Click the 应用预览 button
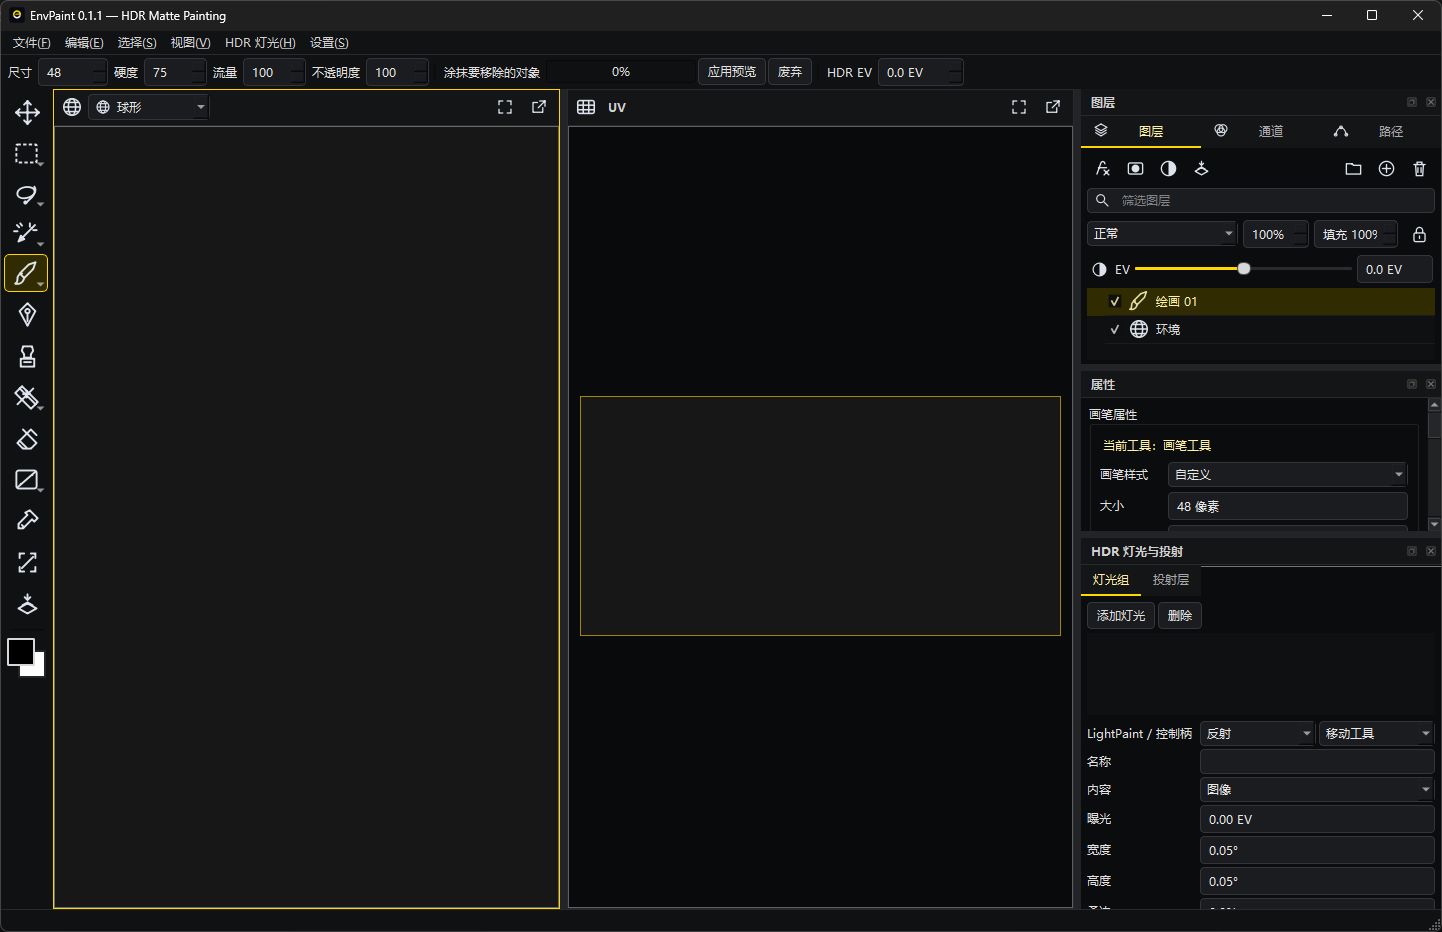The height and width of the screenshot is (932, 1442). [732, 72]
